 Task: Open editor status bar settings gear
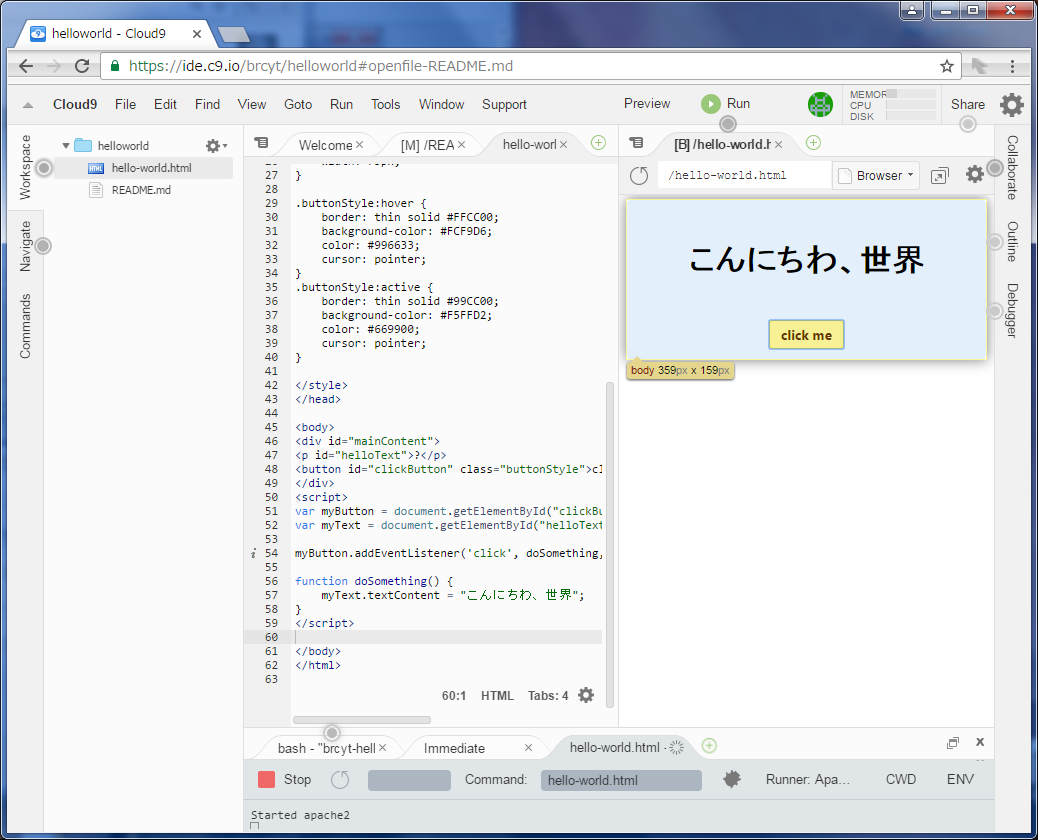click(586, 696)
